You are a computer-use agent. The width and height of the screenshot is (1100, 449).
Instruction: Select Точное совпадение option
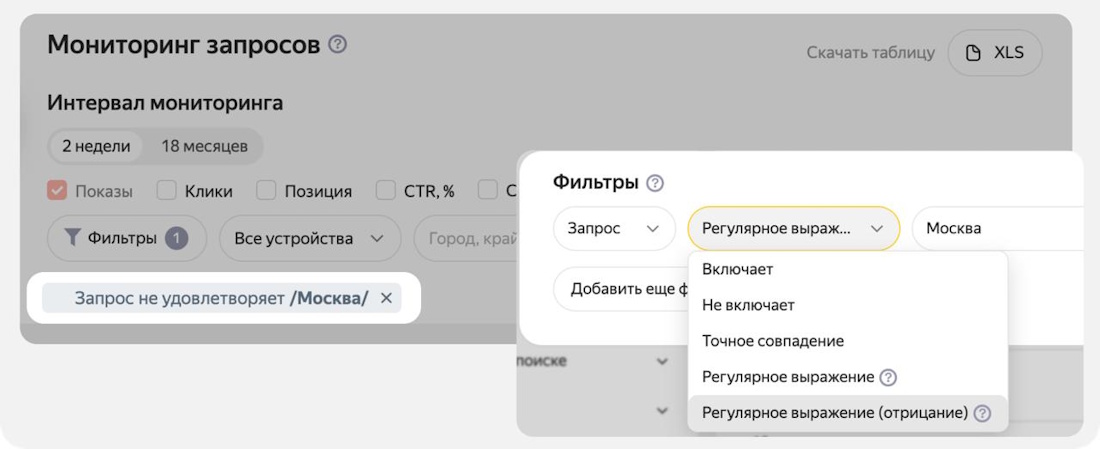773,341
